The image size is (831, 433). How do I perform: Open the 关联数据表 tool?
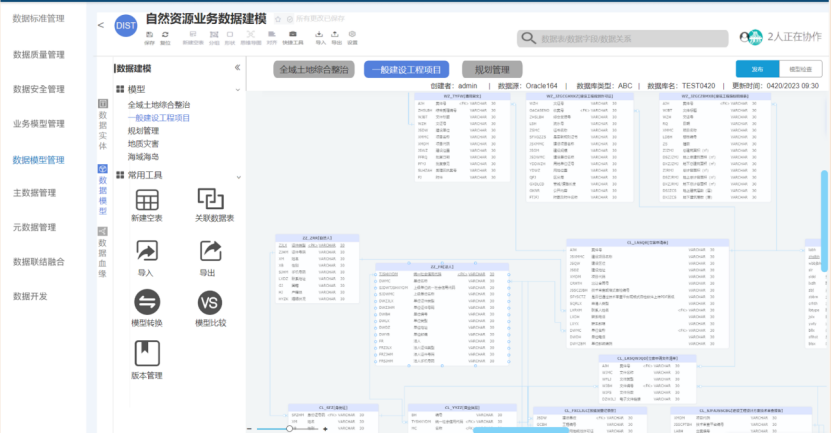coord(210,200)
